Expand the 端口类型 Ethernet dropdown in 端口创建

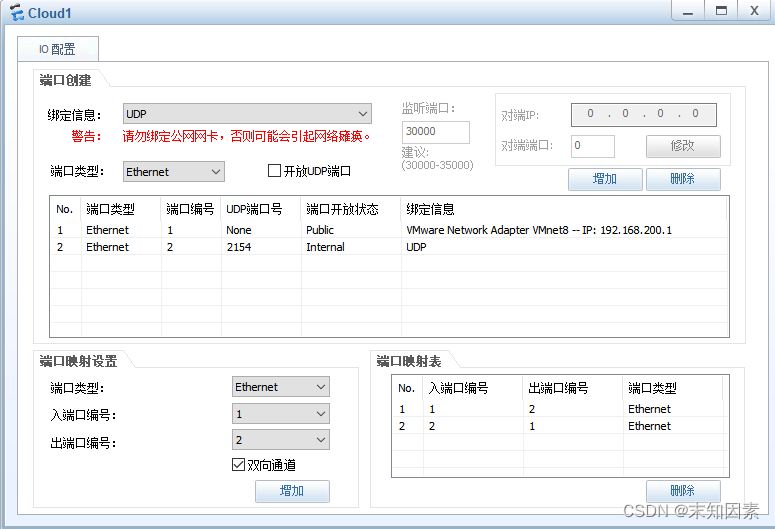click(x=173, y=172)
